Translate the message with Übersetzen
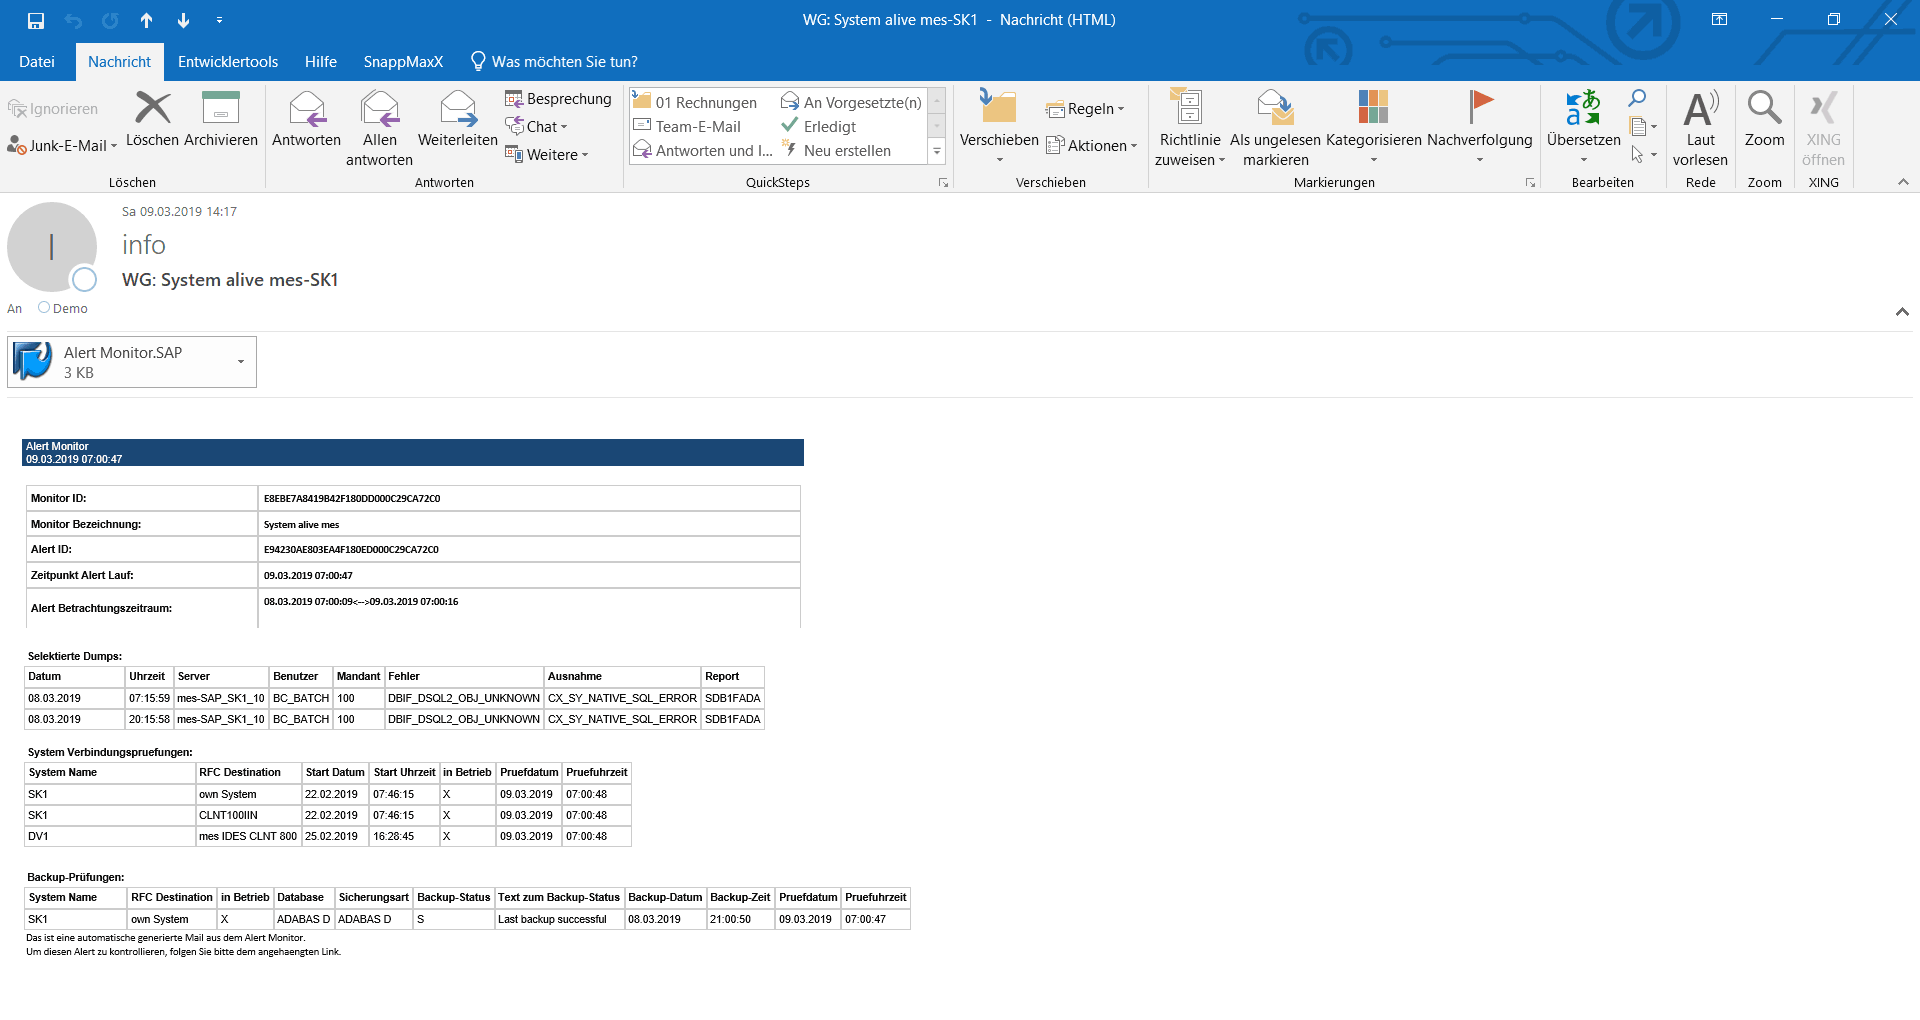Viewport: 1920px width, 1020px height. coord(1583,128)
